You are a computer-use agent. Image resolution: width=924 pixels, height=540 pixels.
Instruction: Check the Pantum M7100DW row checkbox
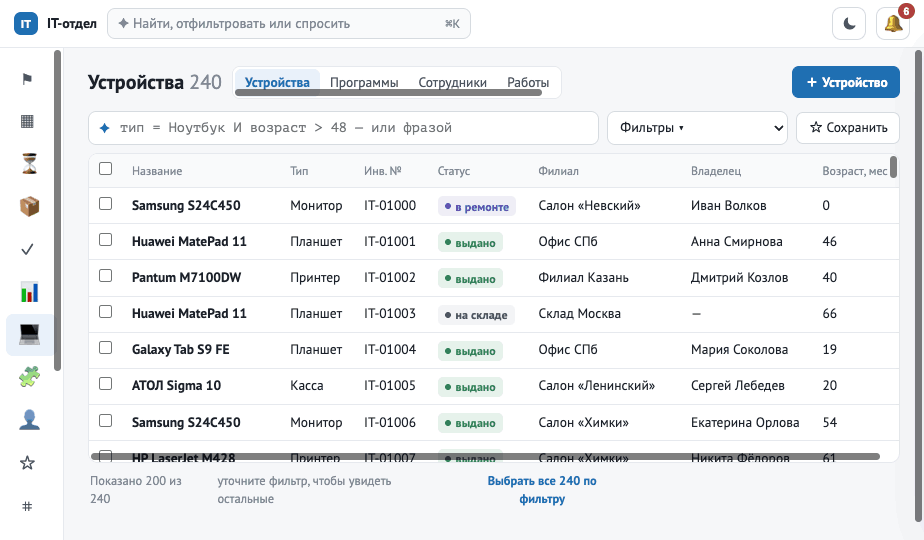pos(105,276)
